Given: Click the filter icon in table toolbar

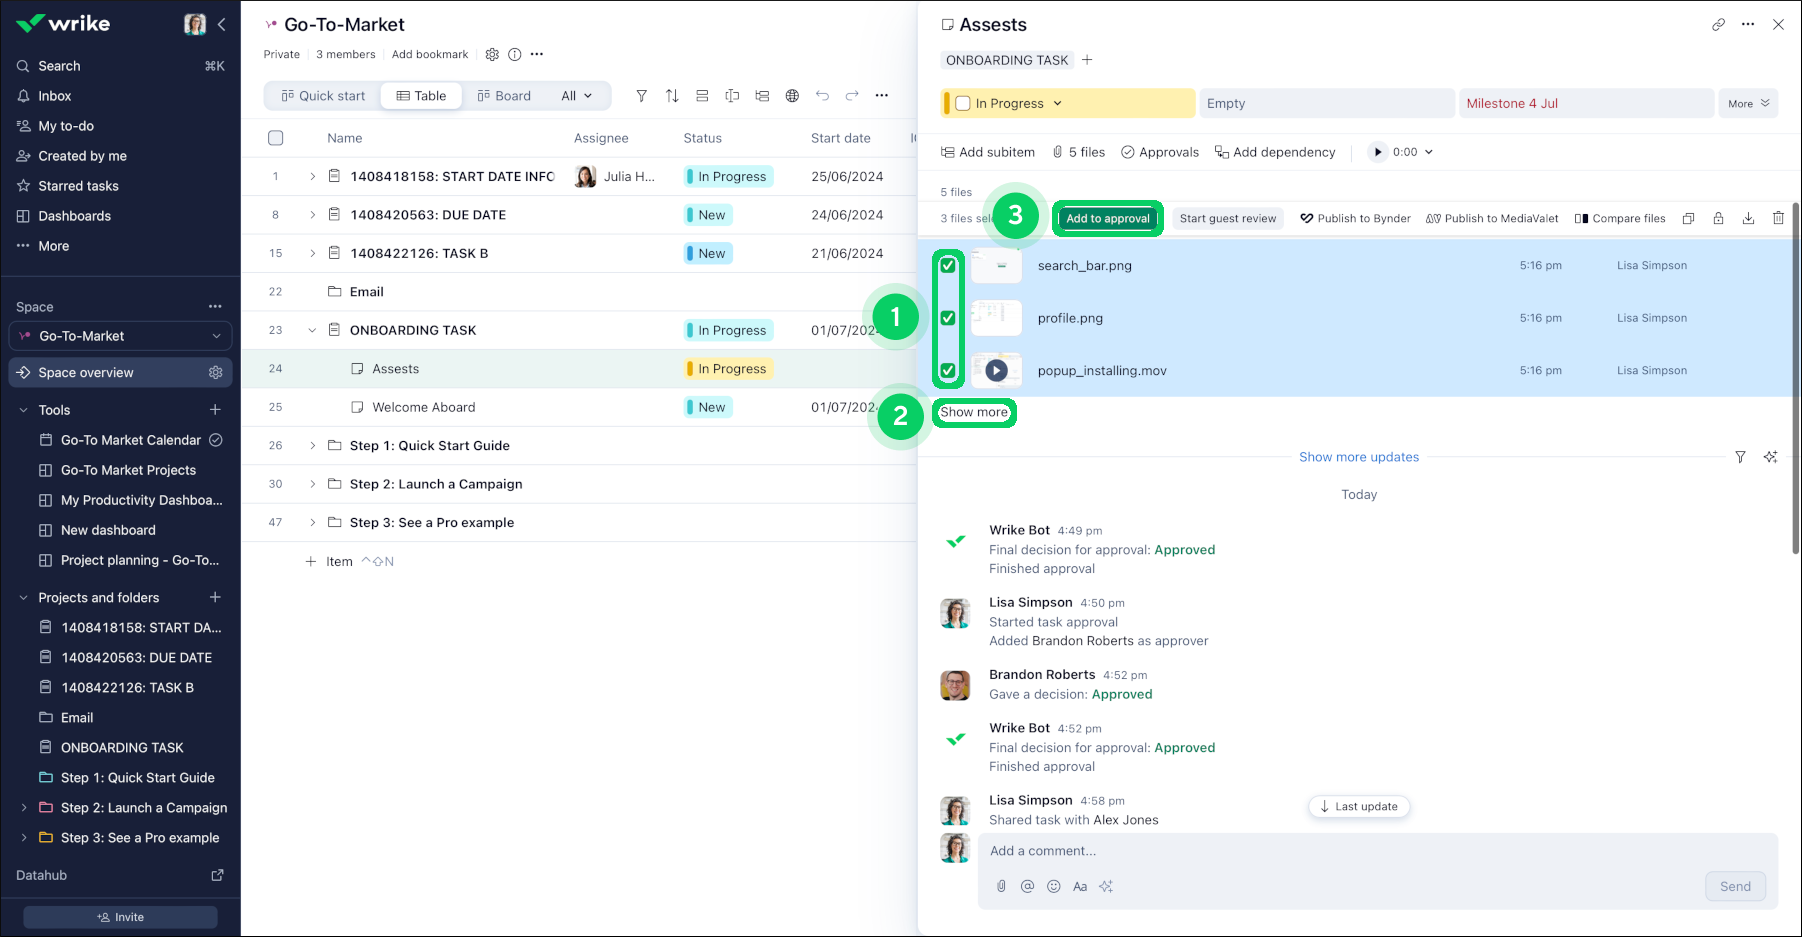Looking at the screenshot, I should point(641,96).
